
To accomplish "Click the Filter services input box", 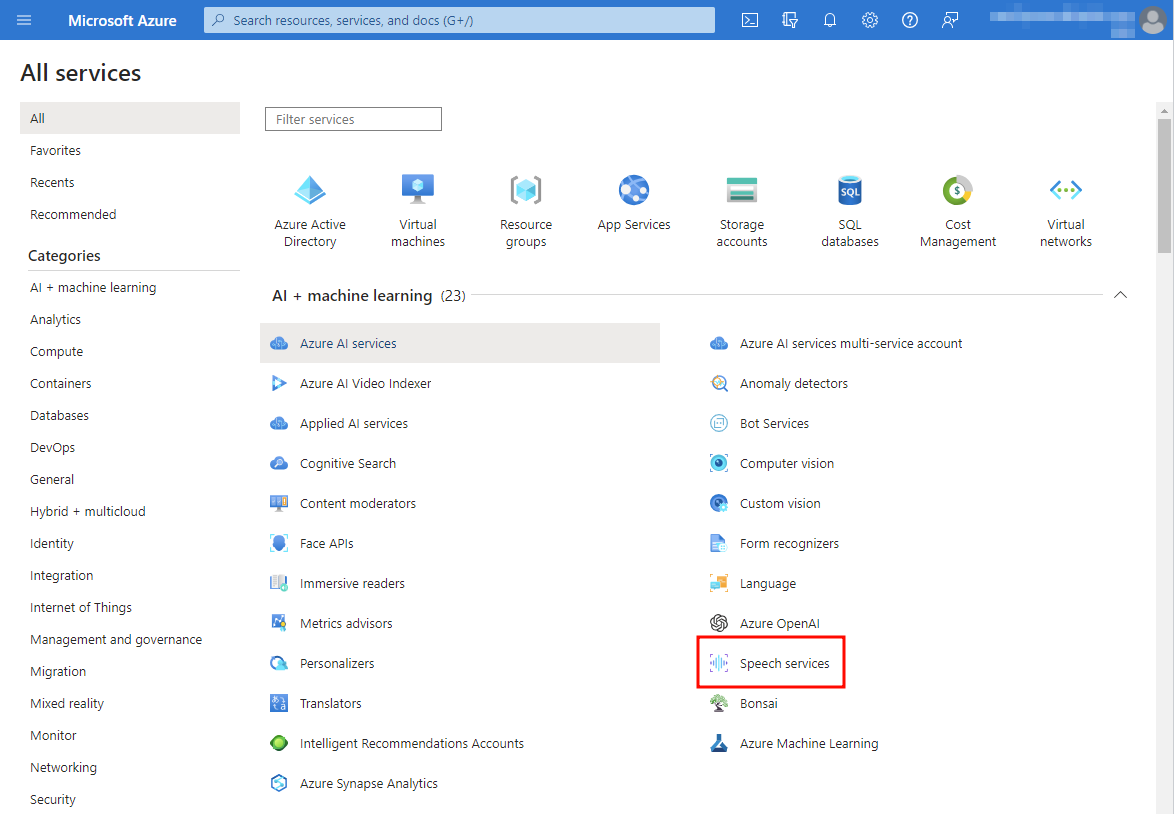I will point(353,119).
